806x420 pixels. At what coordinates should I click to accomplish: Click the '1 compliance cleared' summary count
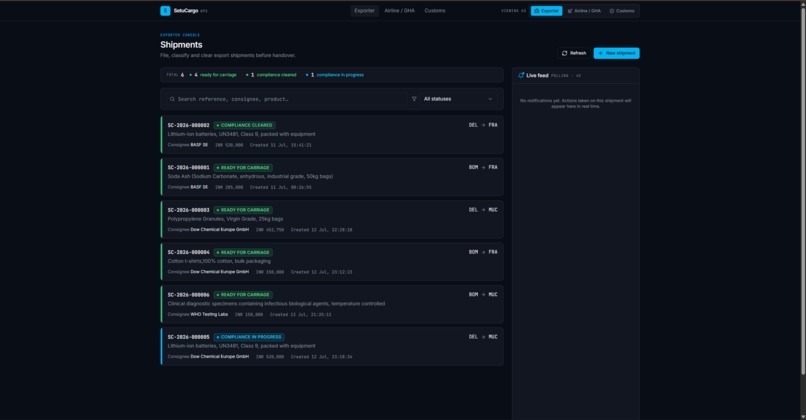coord(272,75)
